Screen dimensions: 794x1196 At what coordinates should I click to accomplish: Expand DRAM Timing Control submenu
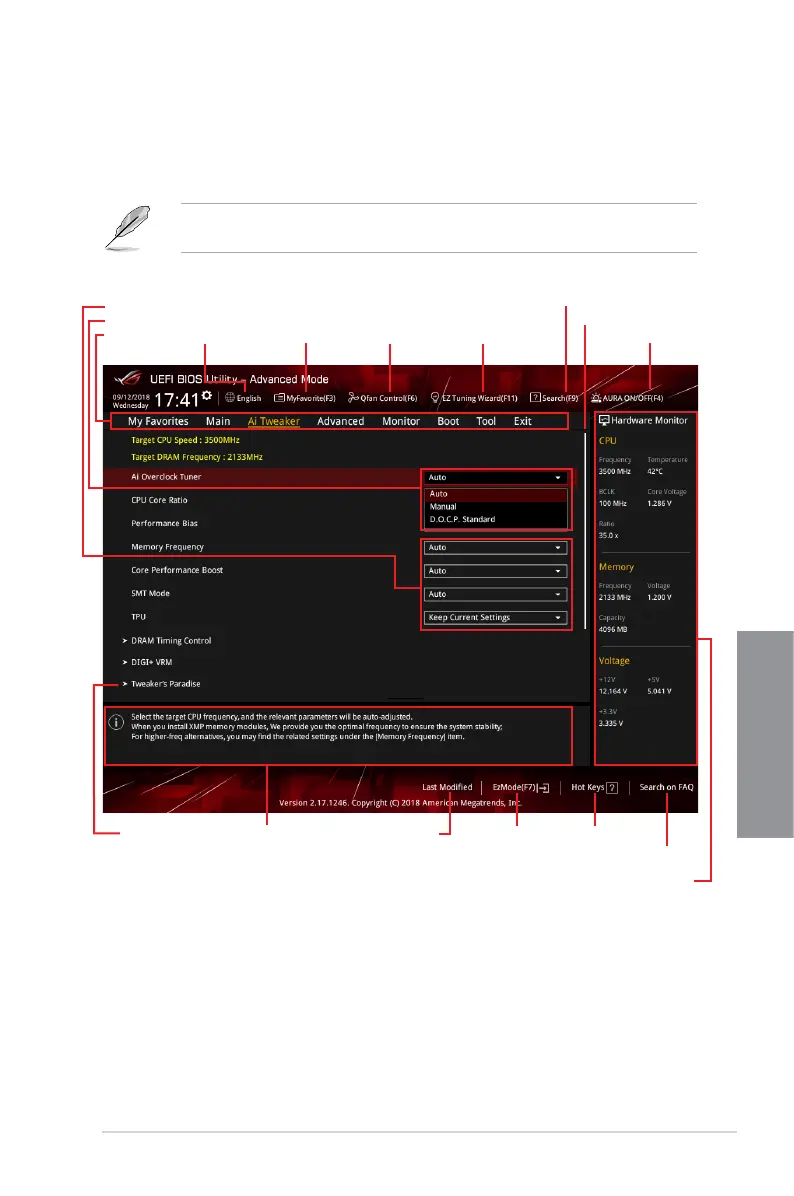click(167, 641)
